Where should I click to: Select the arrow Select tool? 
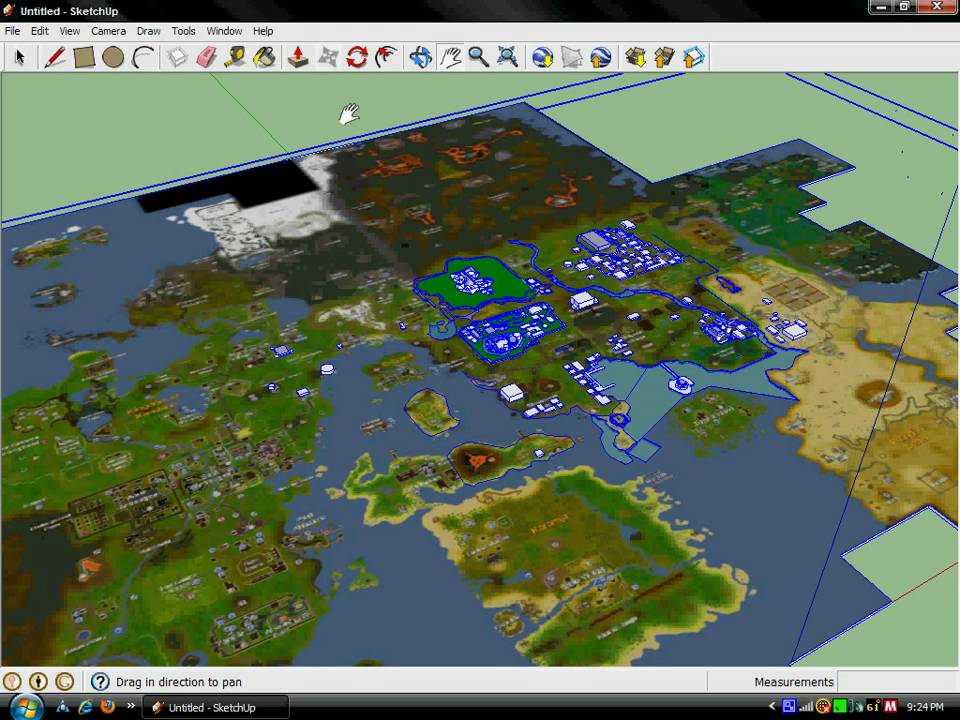pos(20,58)
